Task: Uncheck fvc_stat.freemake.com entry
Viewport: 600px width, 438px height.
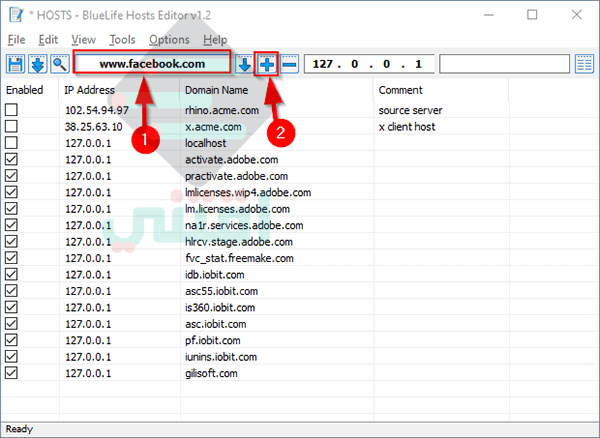Action: tap(11, 258)
